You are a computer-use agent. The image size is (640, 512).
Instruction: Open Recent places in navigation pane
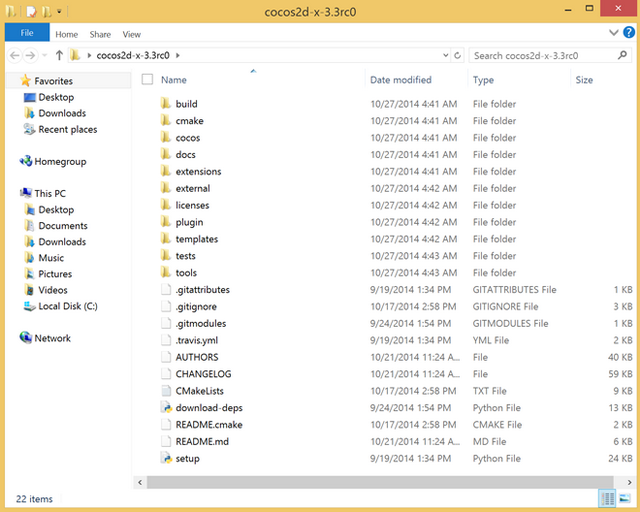click(68, 129)
